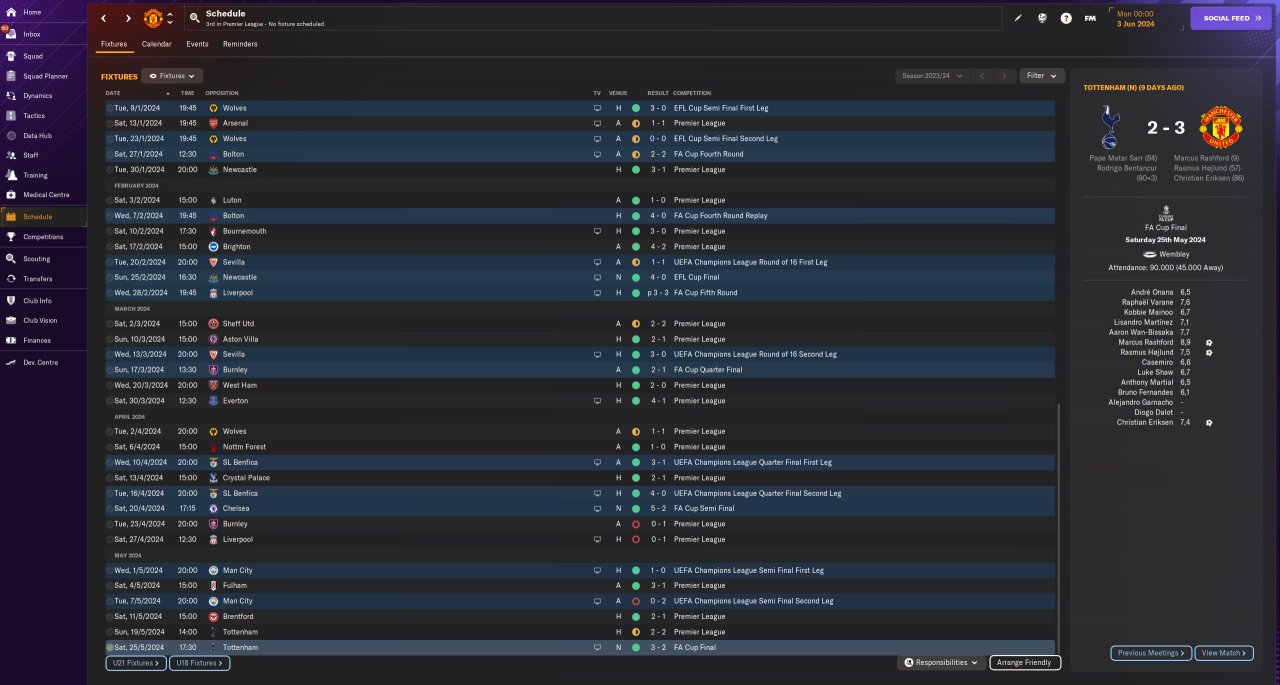
Task: Open Schedule in the sidebar
Action: coord(43,217)
